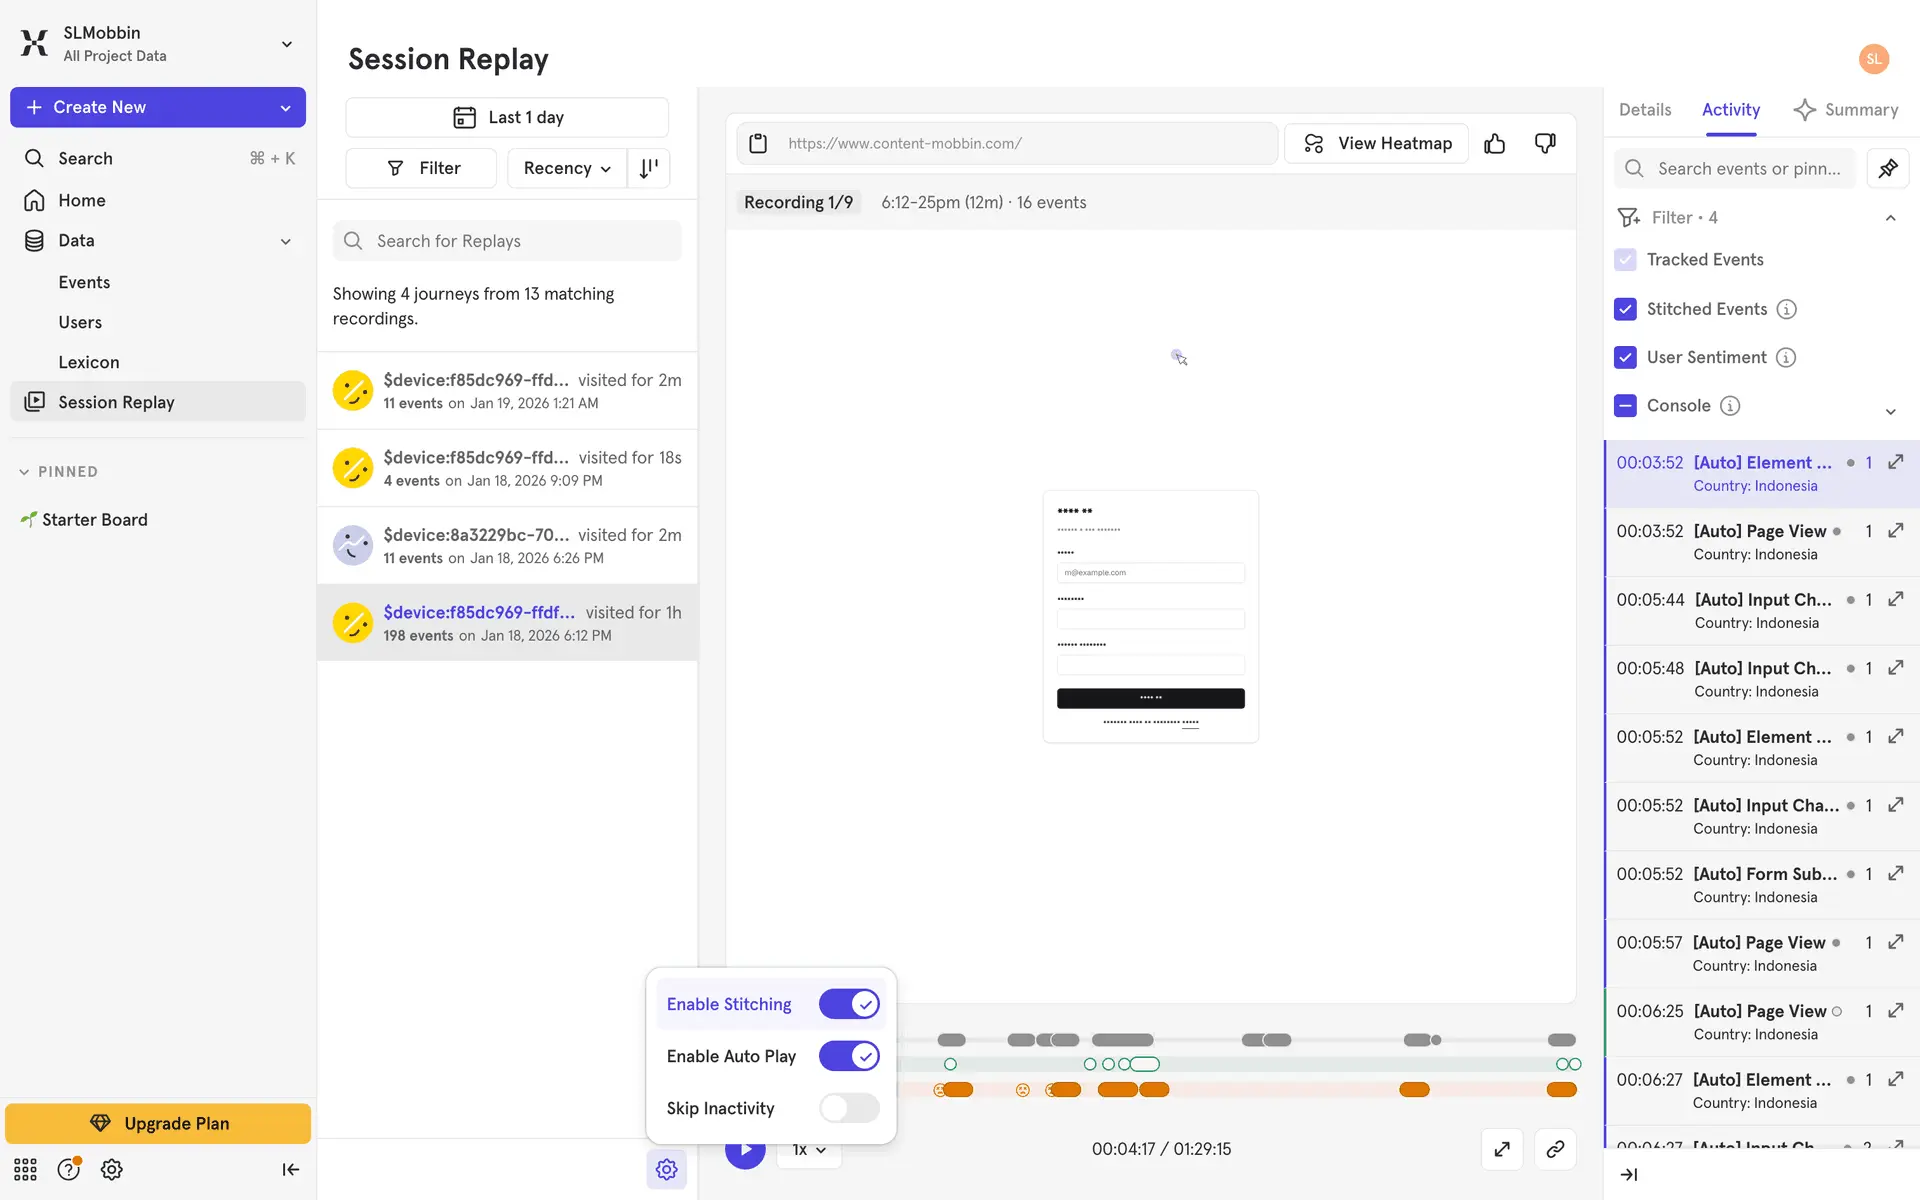This screenshot has height=1200, width=1920.
Task: Disable the Enable Stitching toggle
Action: (848, 1004)
